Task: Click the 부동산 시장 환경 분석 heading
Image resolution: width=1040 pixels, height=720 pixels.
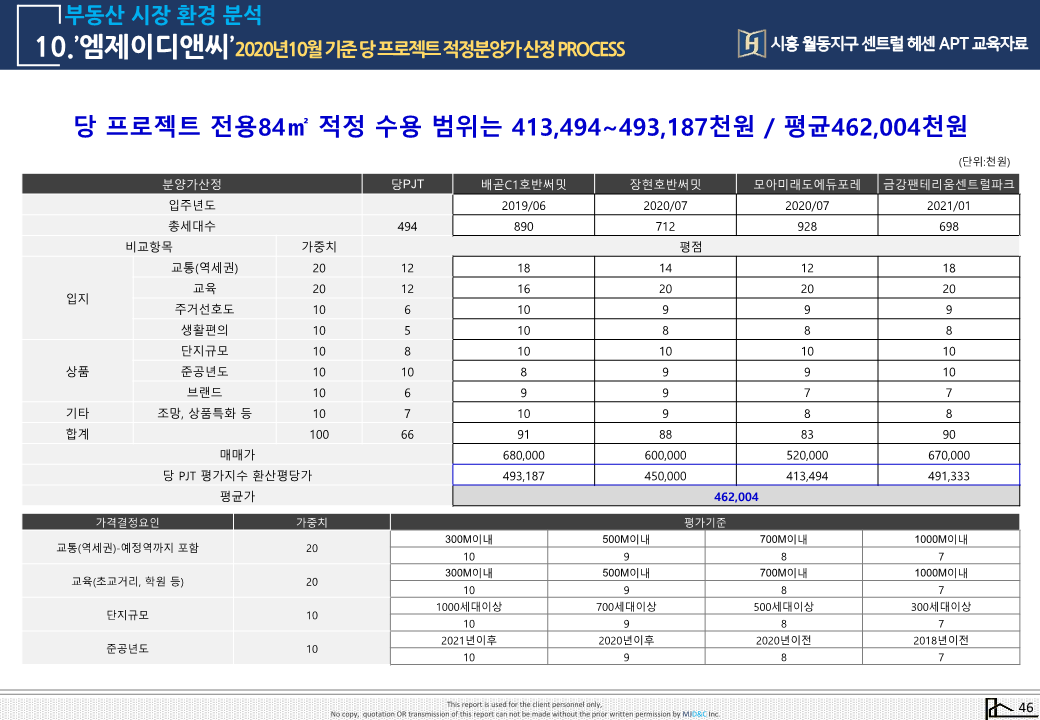Action: point(162,16)
